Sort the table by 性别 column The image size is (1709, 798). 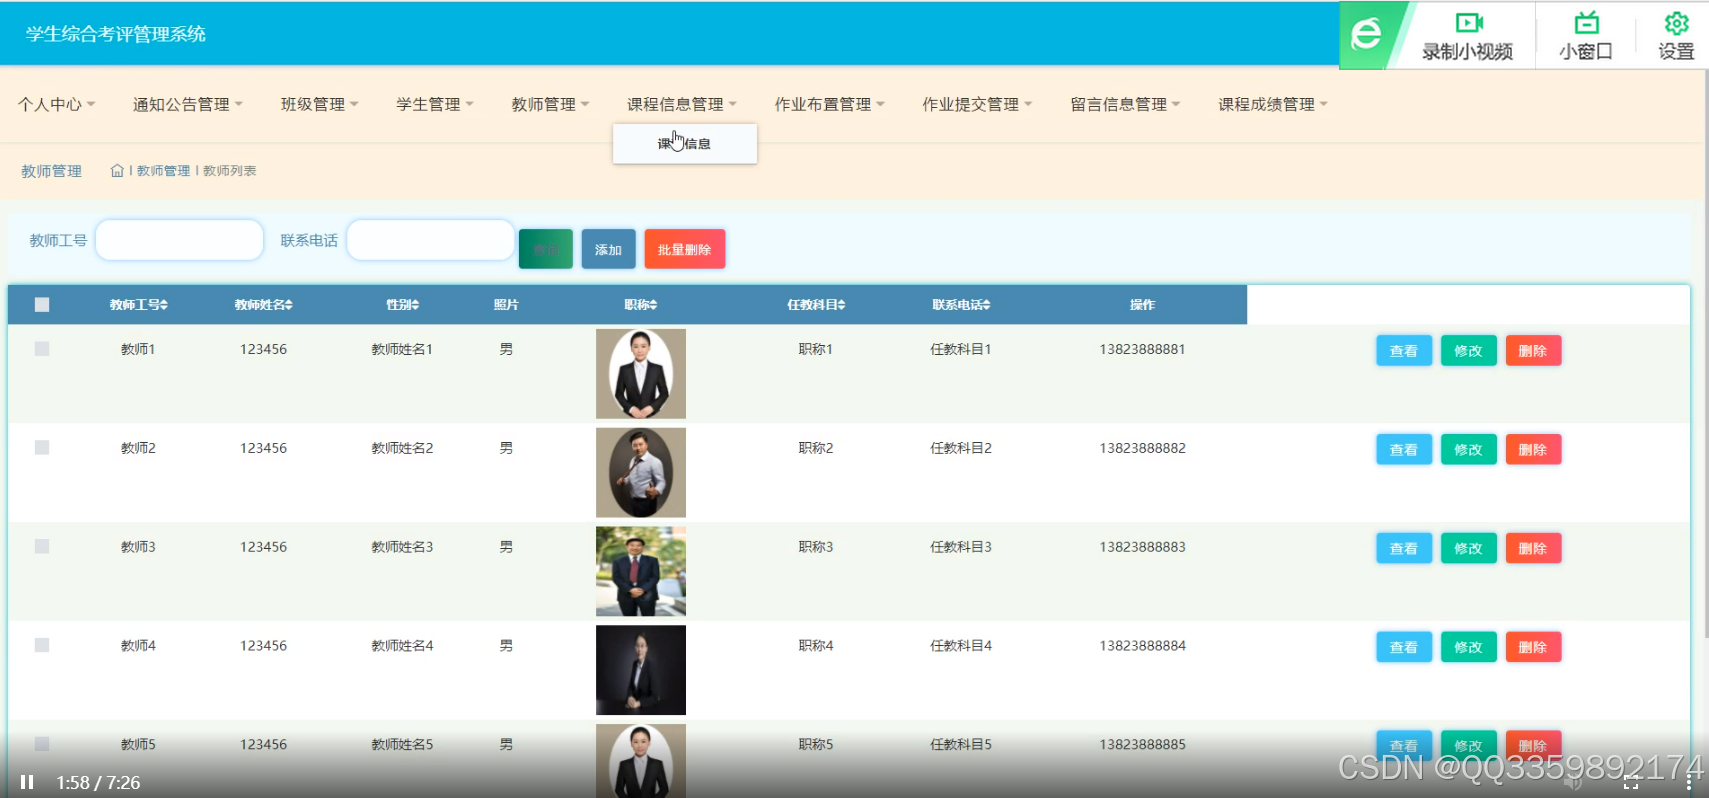coord(403,305)
